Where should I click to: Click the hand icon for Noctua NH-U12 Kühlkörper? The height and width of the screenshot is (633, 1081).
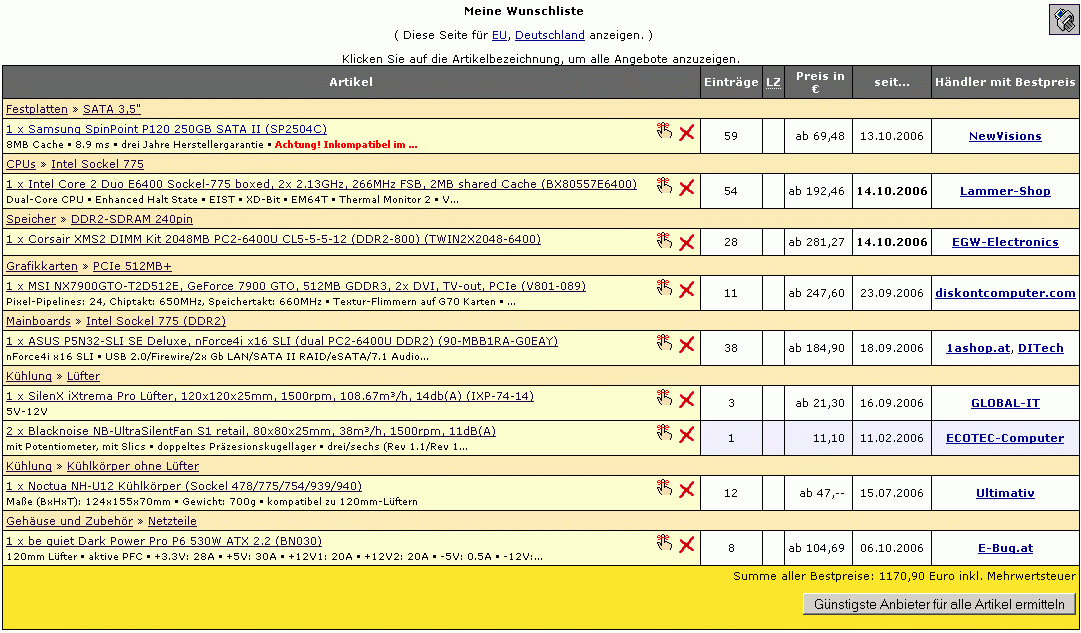tap(664, 488)
